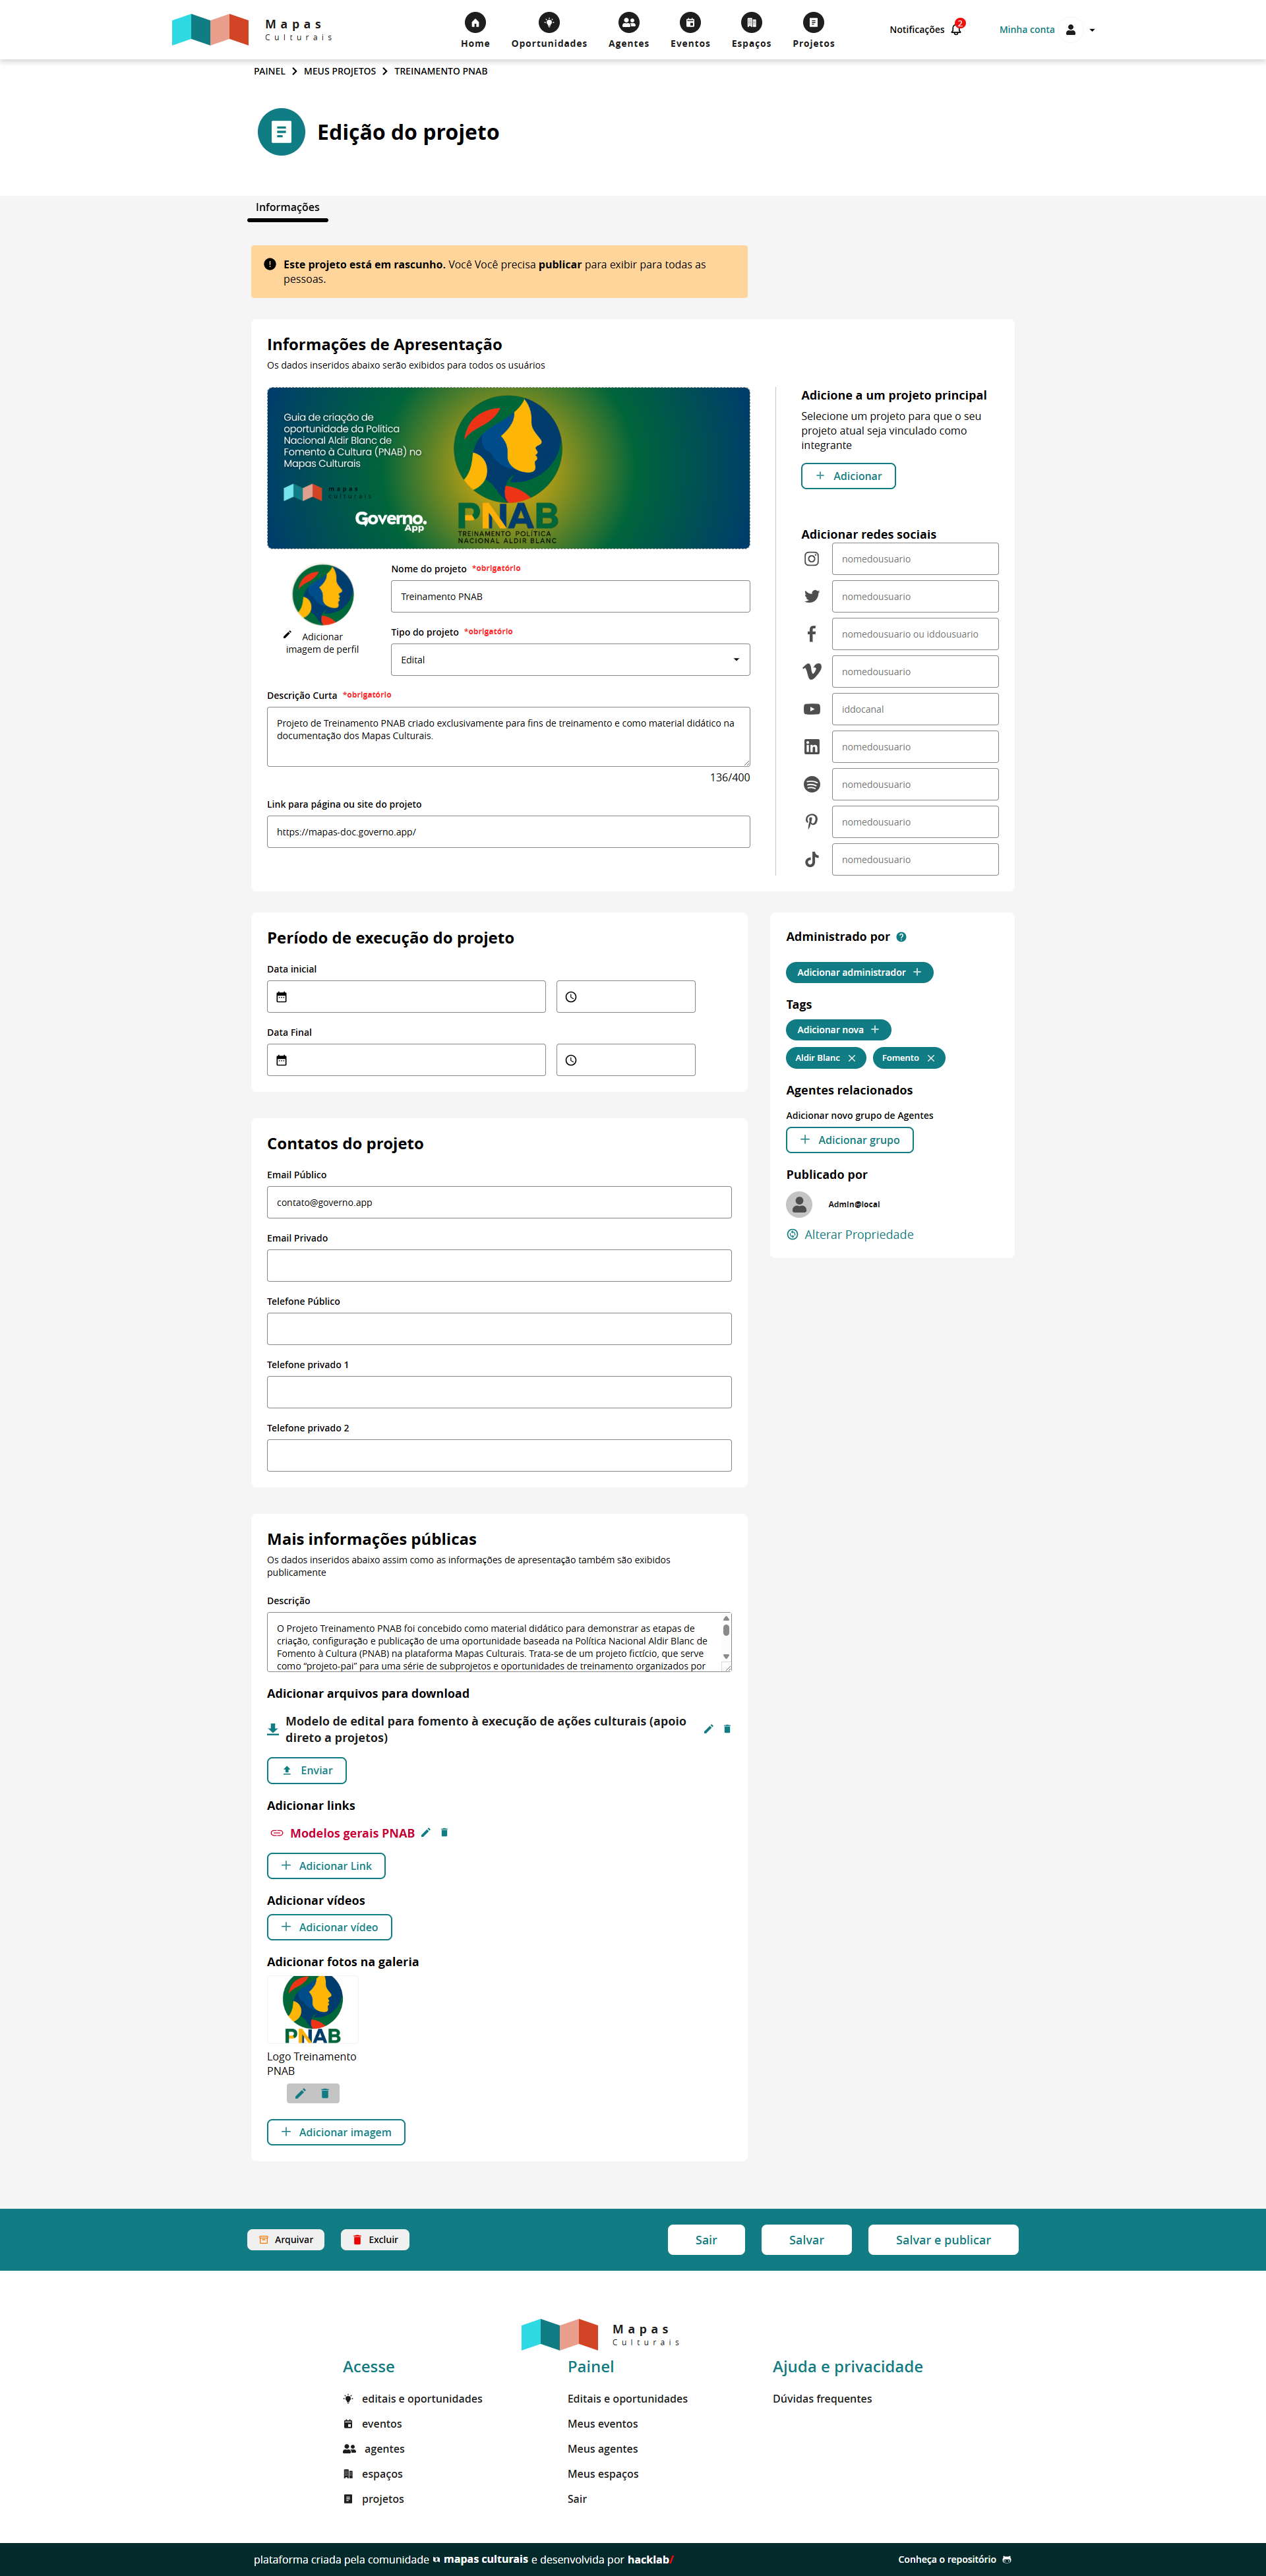Screen dimensions: 1266x2576
Task: Click the 'Salvar e publicar' button
Action: 942,2240
